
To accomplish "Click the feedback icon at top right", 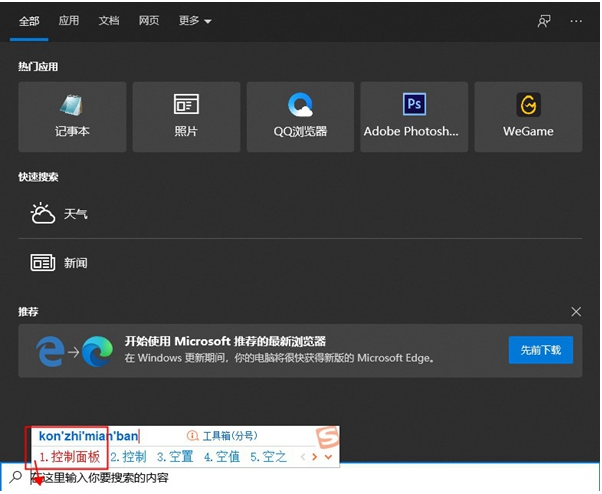I will [x=545, y=20].
